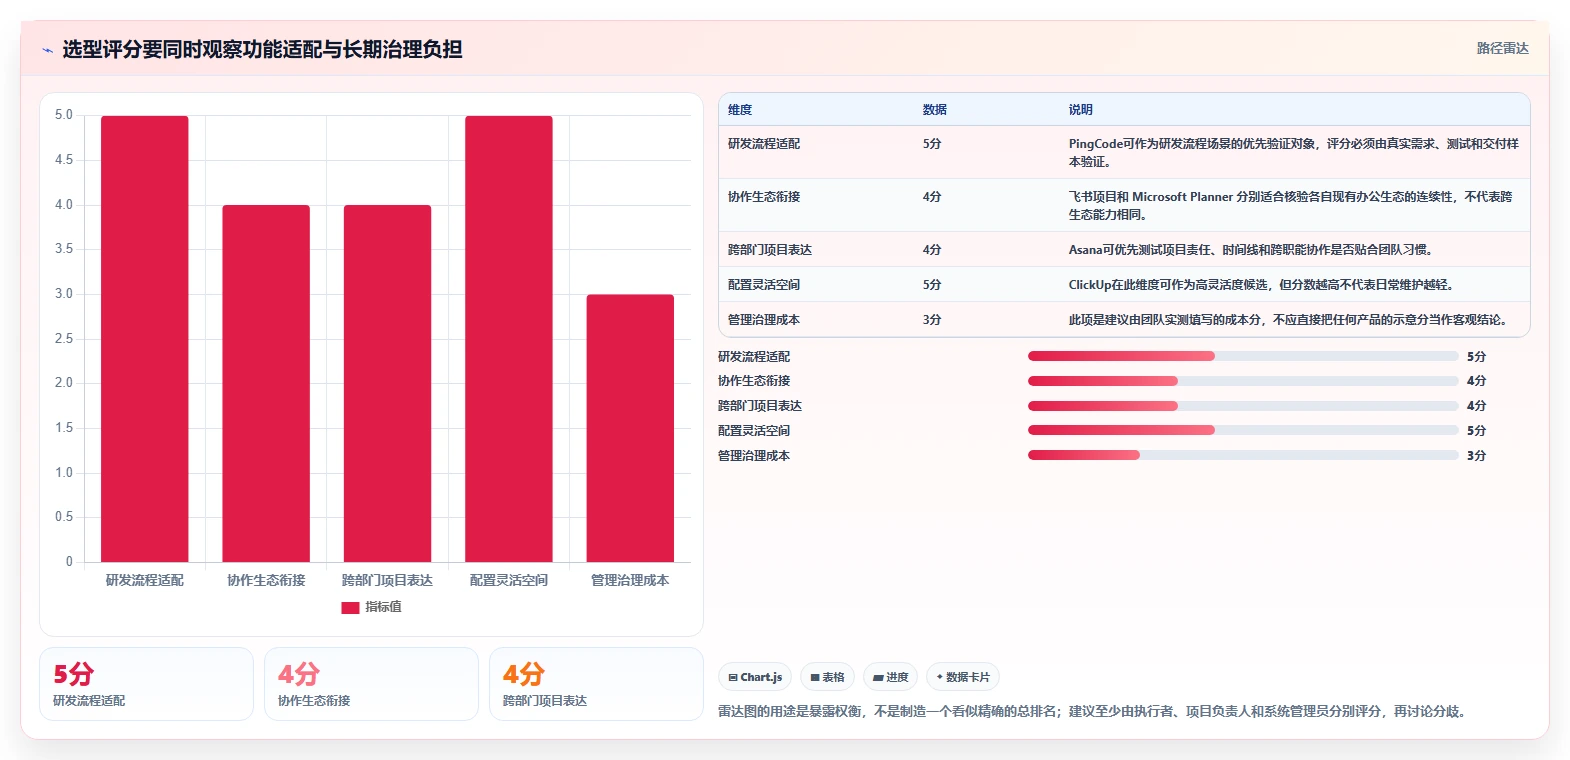Screen dimensions: 1570x760
Task: Select the 数据卡片 chip
Action: coord(963,677)
